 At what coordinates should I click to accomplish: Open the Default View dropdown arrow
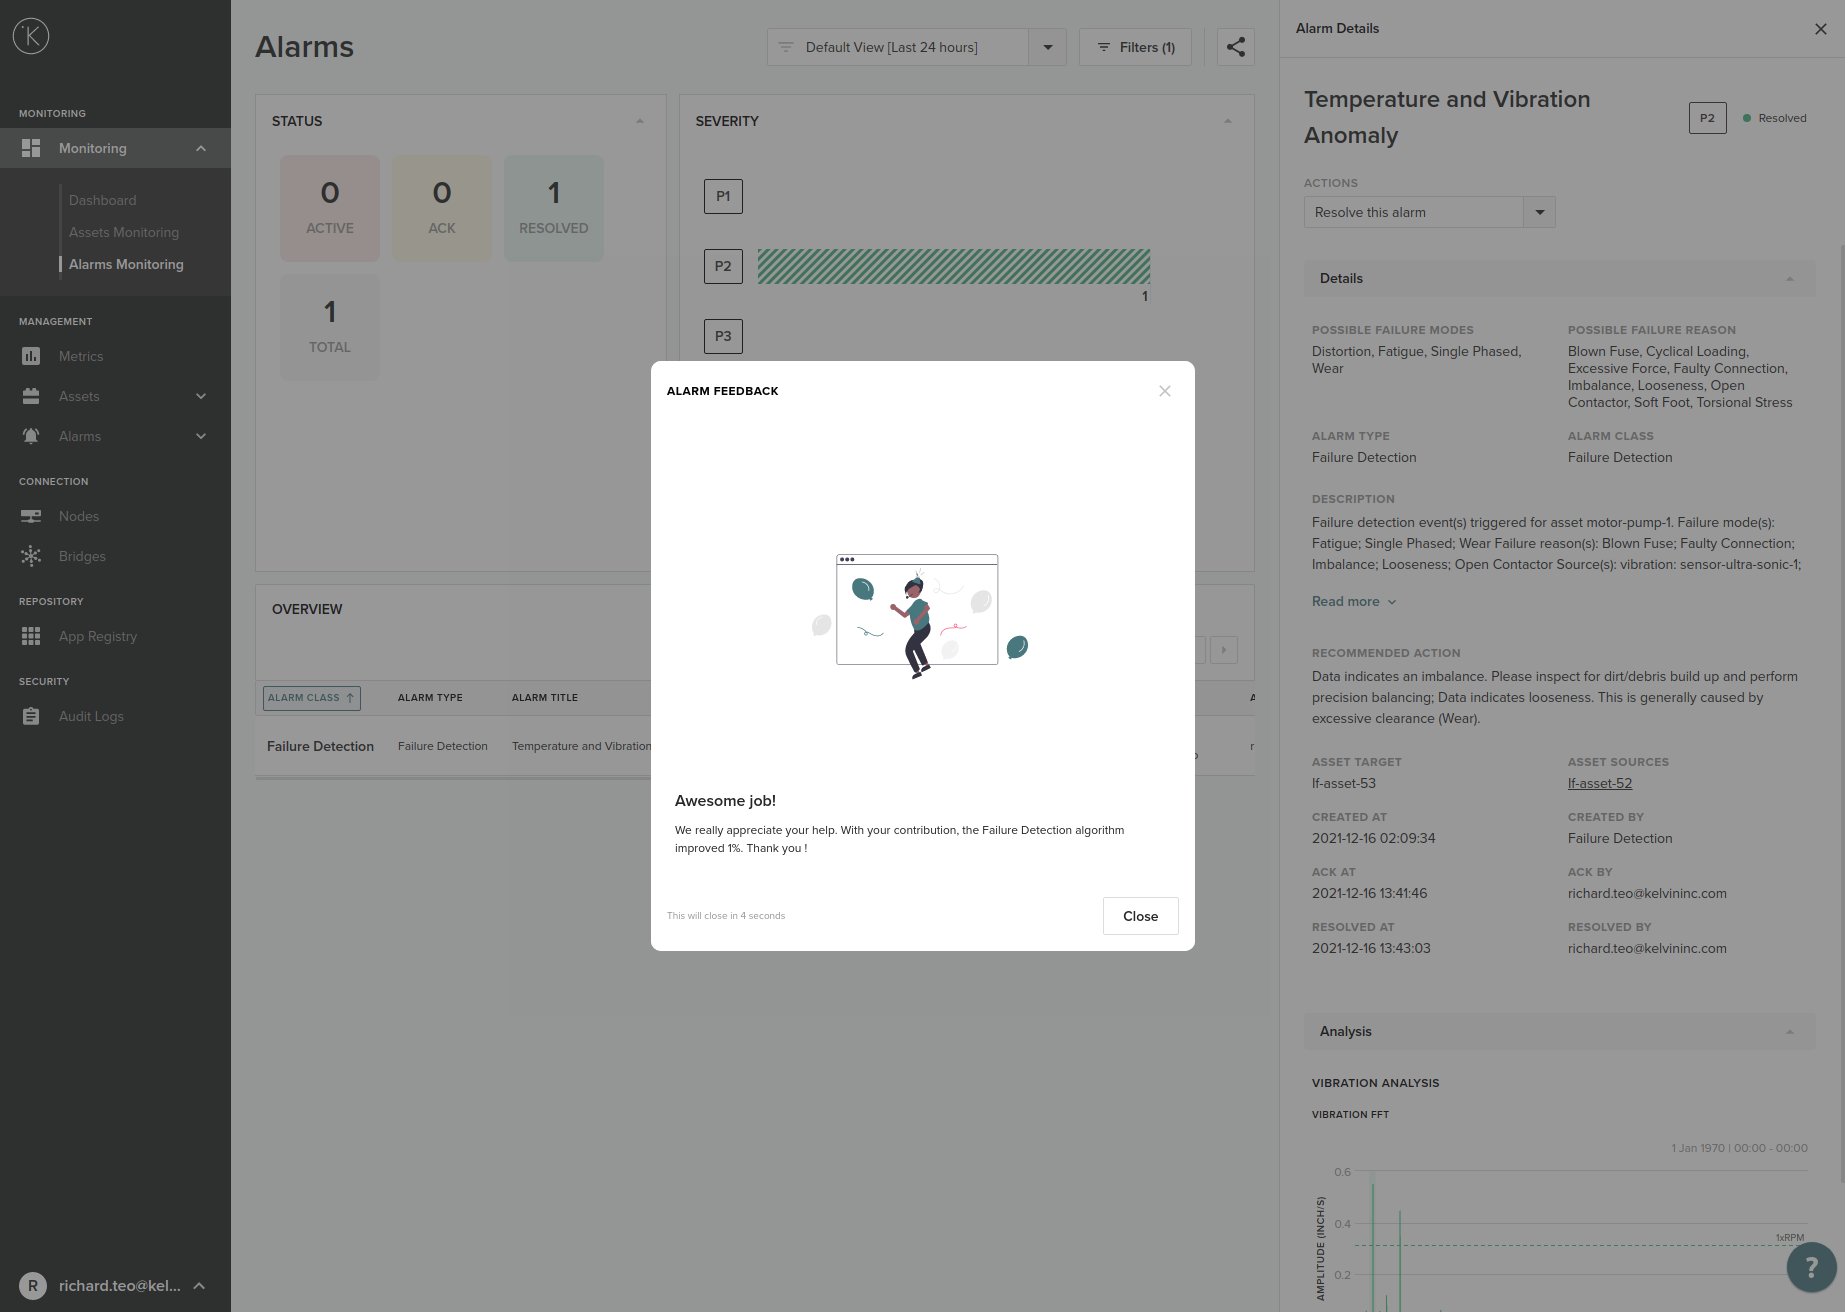(x=1047, y=47)
